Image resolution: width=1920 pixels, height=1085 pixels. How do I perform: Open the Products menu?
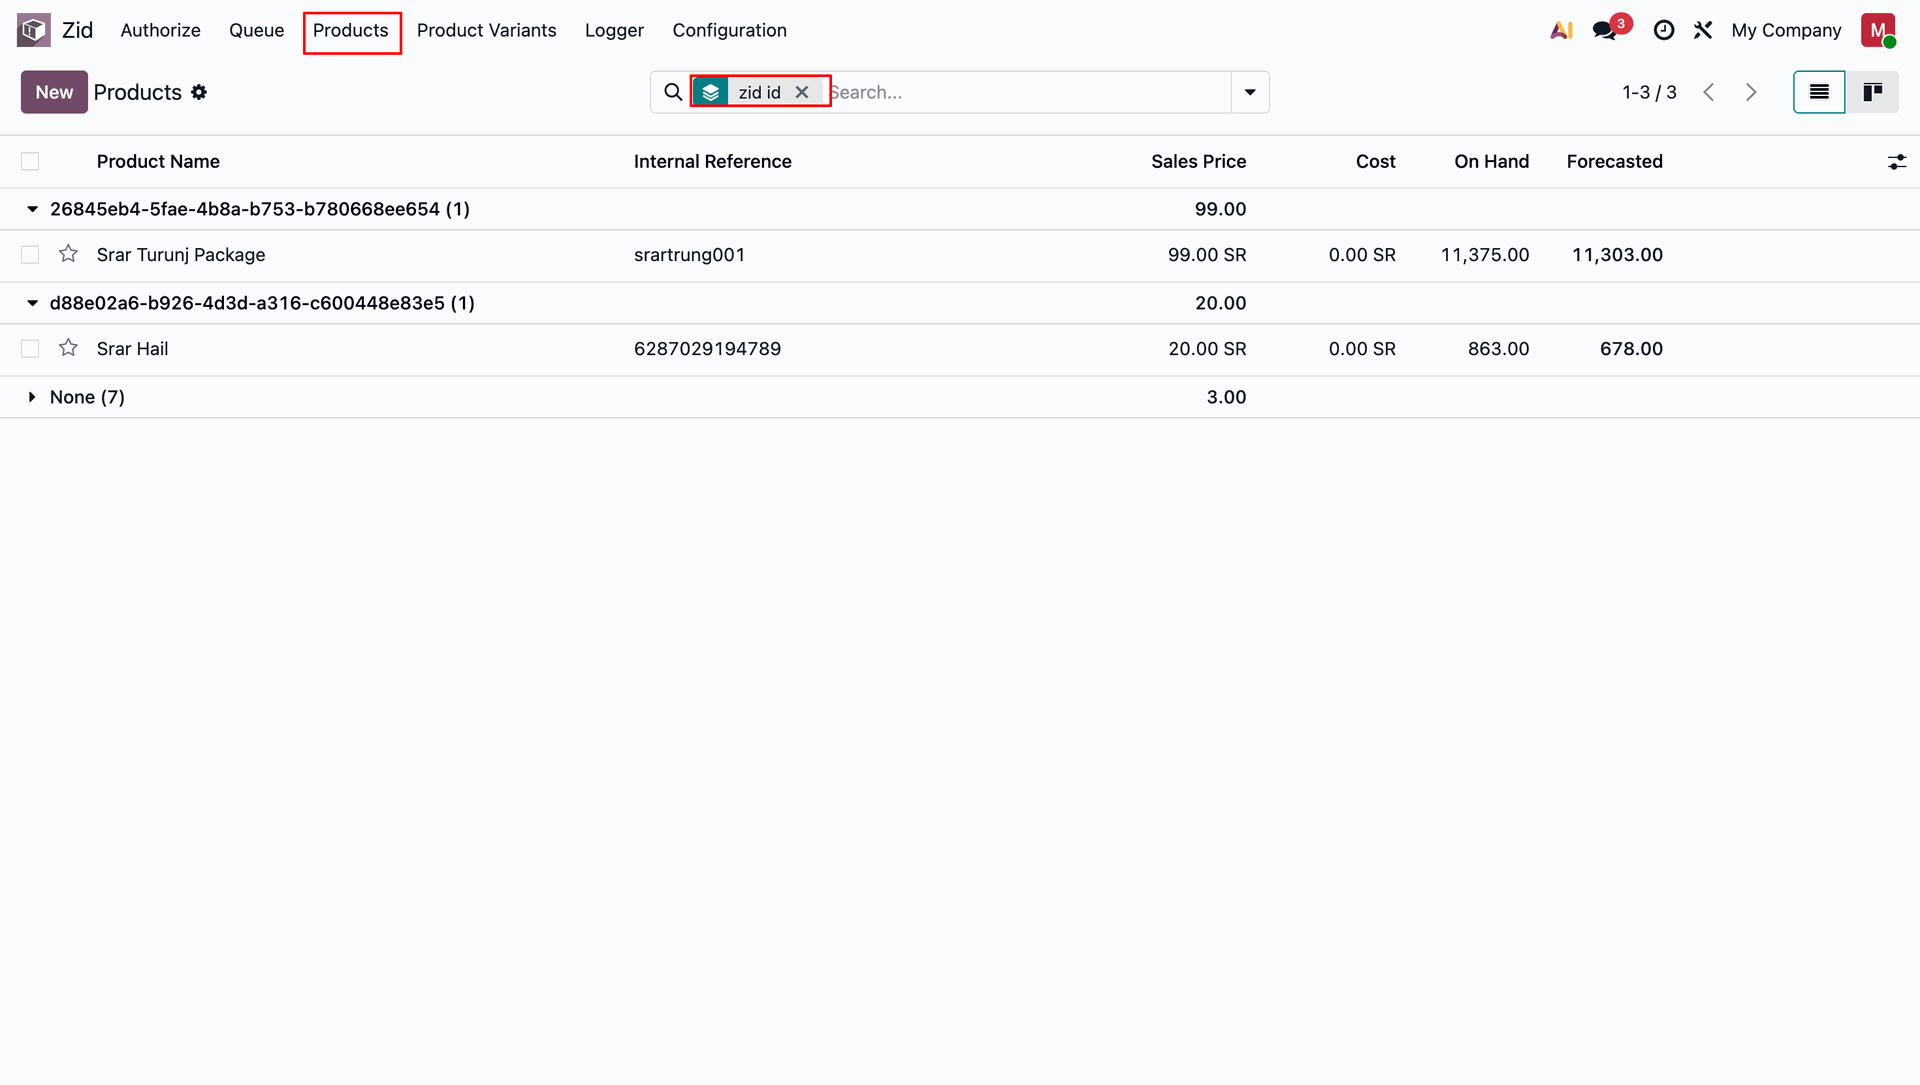351,31
